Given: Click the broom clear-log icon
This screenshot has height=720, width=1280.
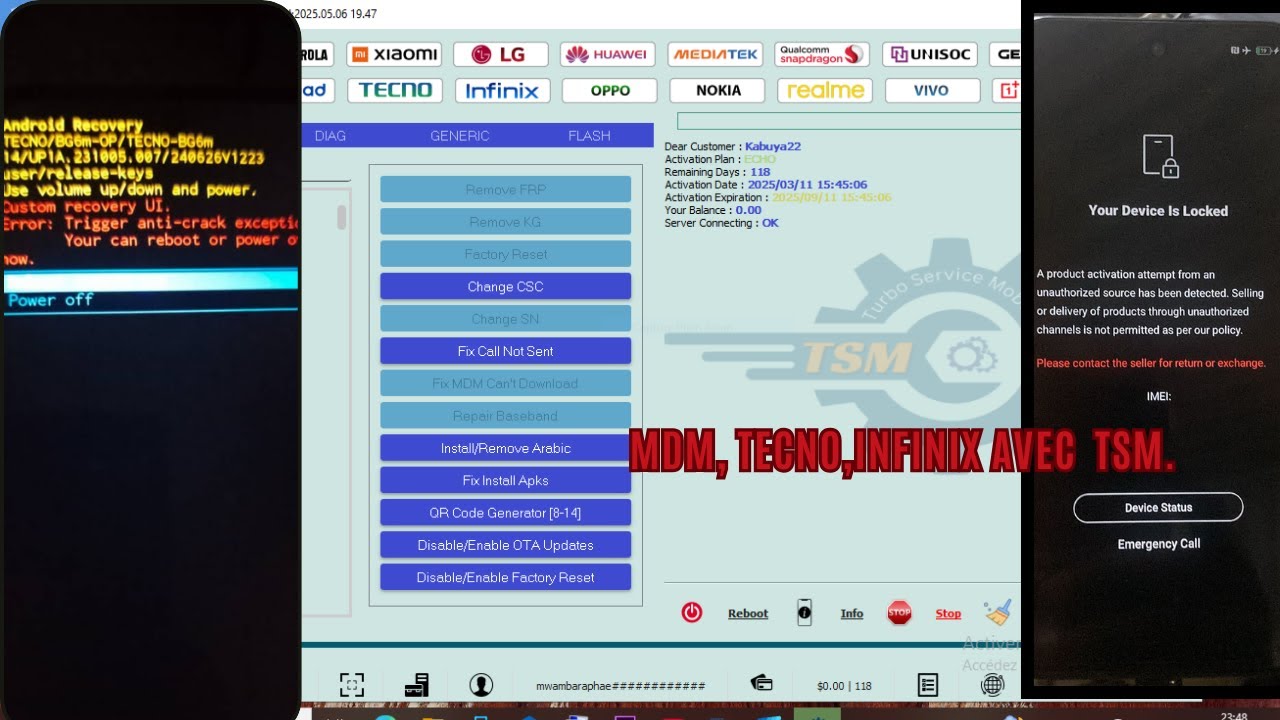Looking at the screenshot, I should click(997, 611).
